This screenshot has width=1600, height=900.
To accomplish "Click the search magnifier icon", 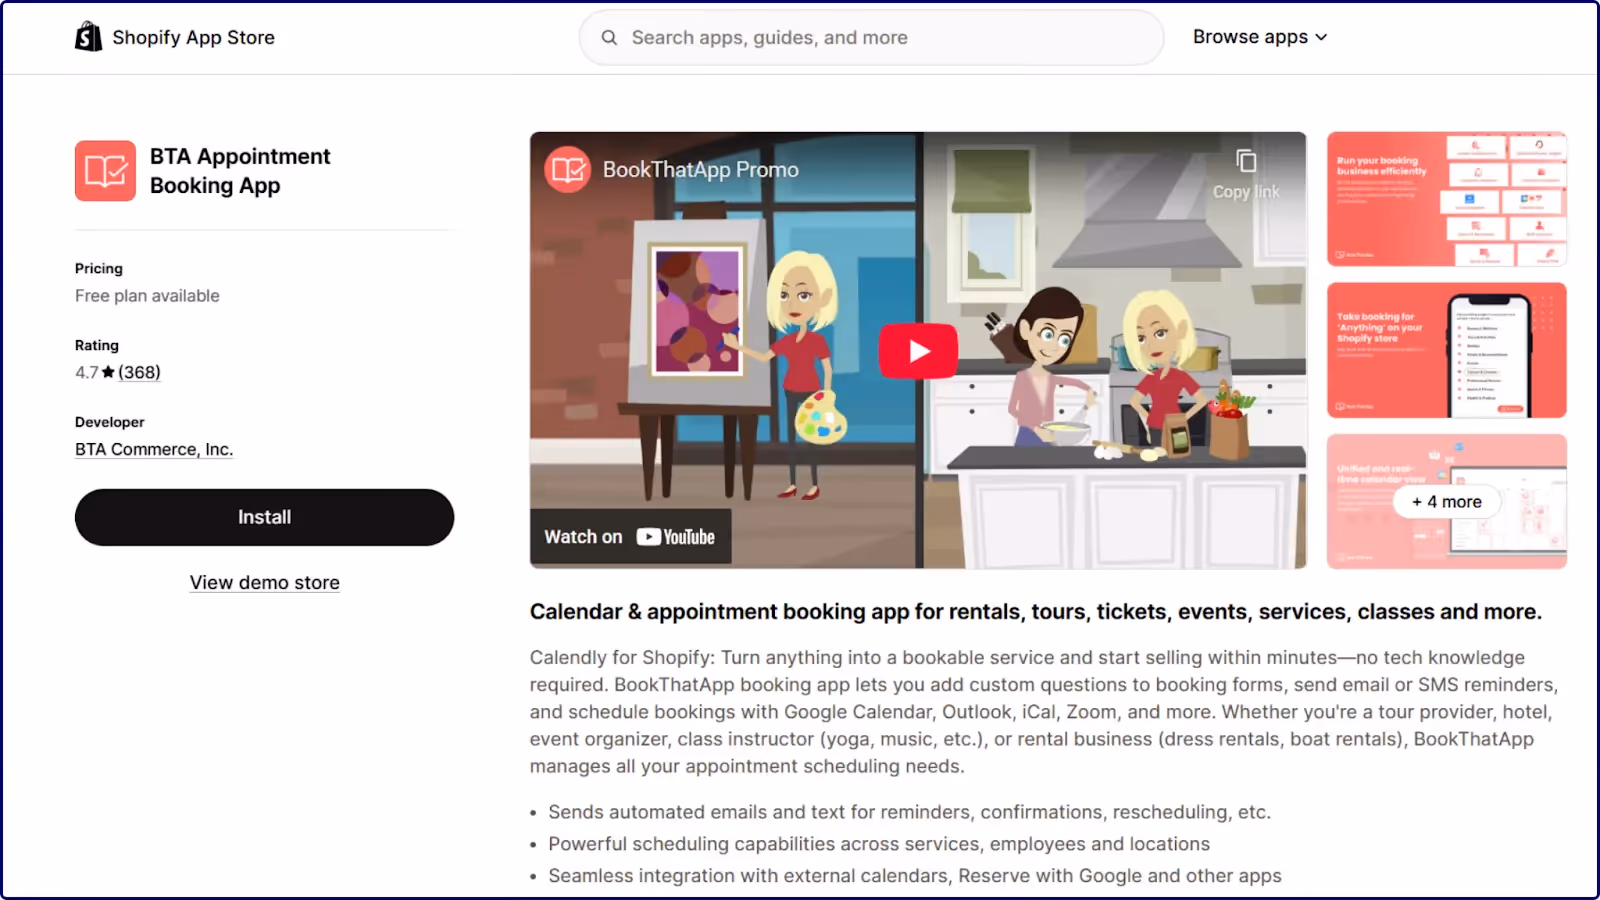I will (609, 38).
